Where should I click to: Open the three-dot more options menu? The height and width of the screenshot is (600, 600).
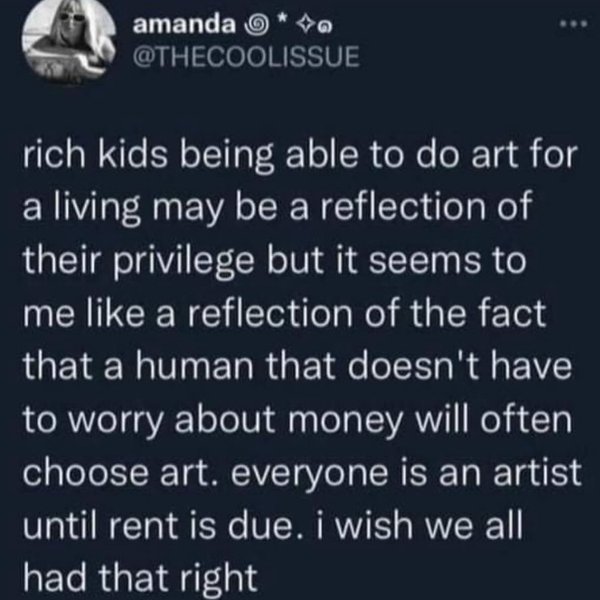573,25
